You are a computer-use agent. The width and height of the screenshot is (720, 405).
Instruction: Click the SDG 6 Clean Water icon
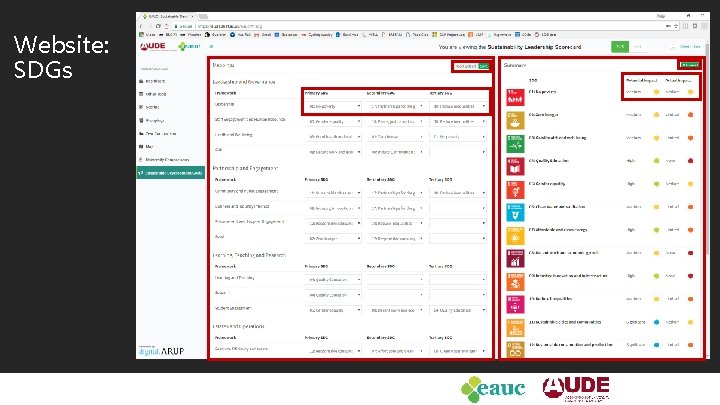click(x=515, y=212)
